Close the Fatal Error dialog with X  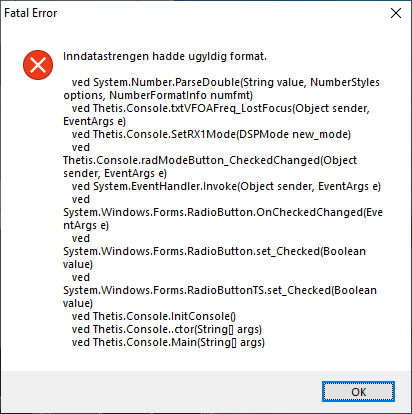pyautogui.click(x=396, y=13)
